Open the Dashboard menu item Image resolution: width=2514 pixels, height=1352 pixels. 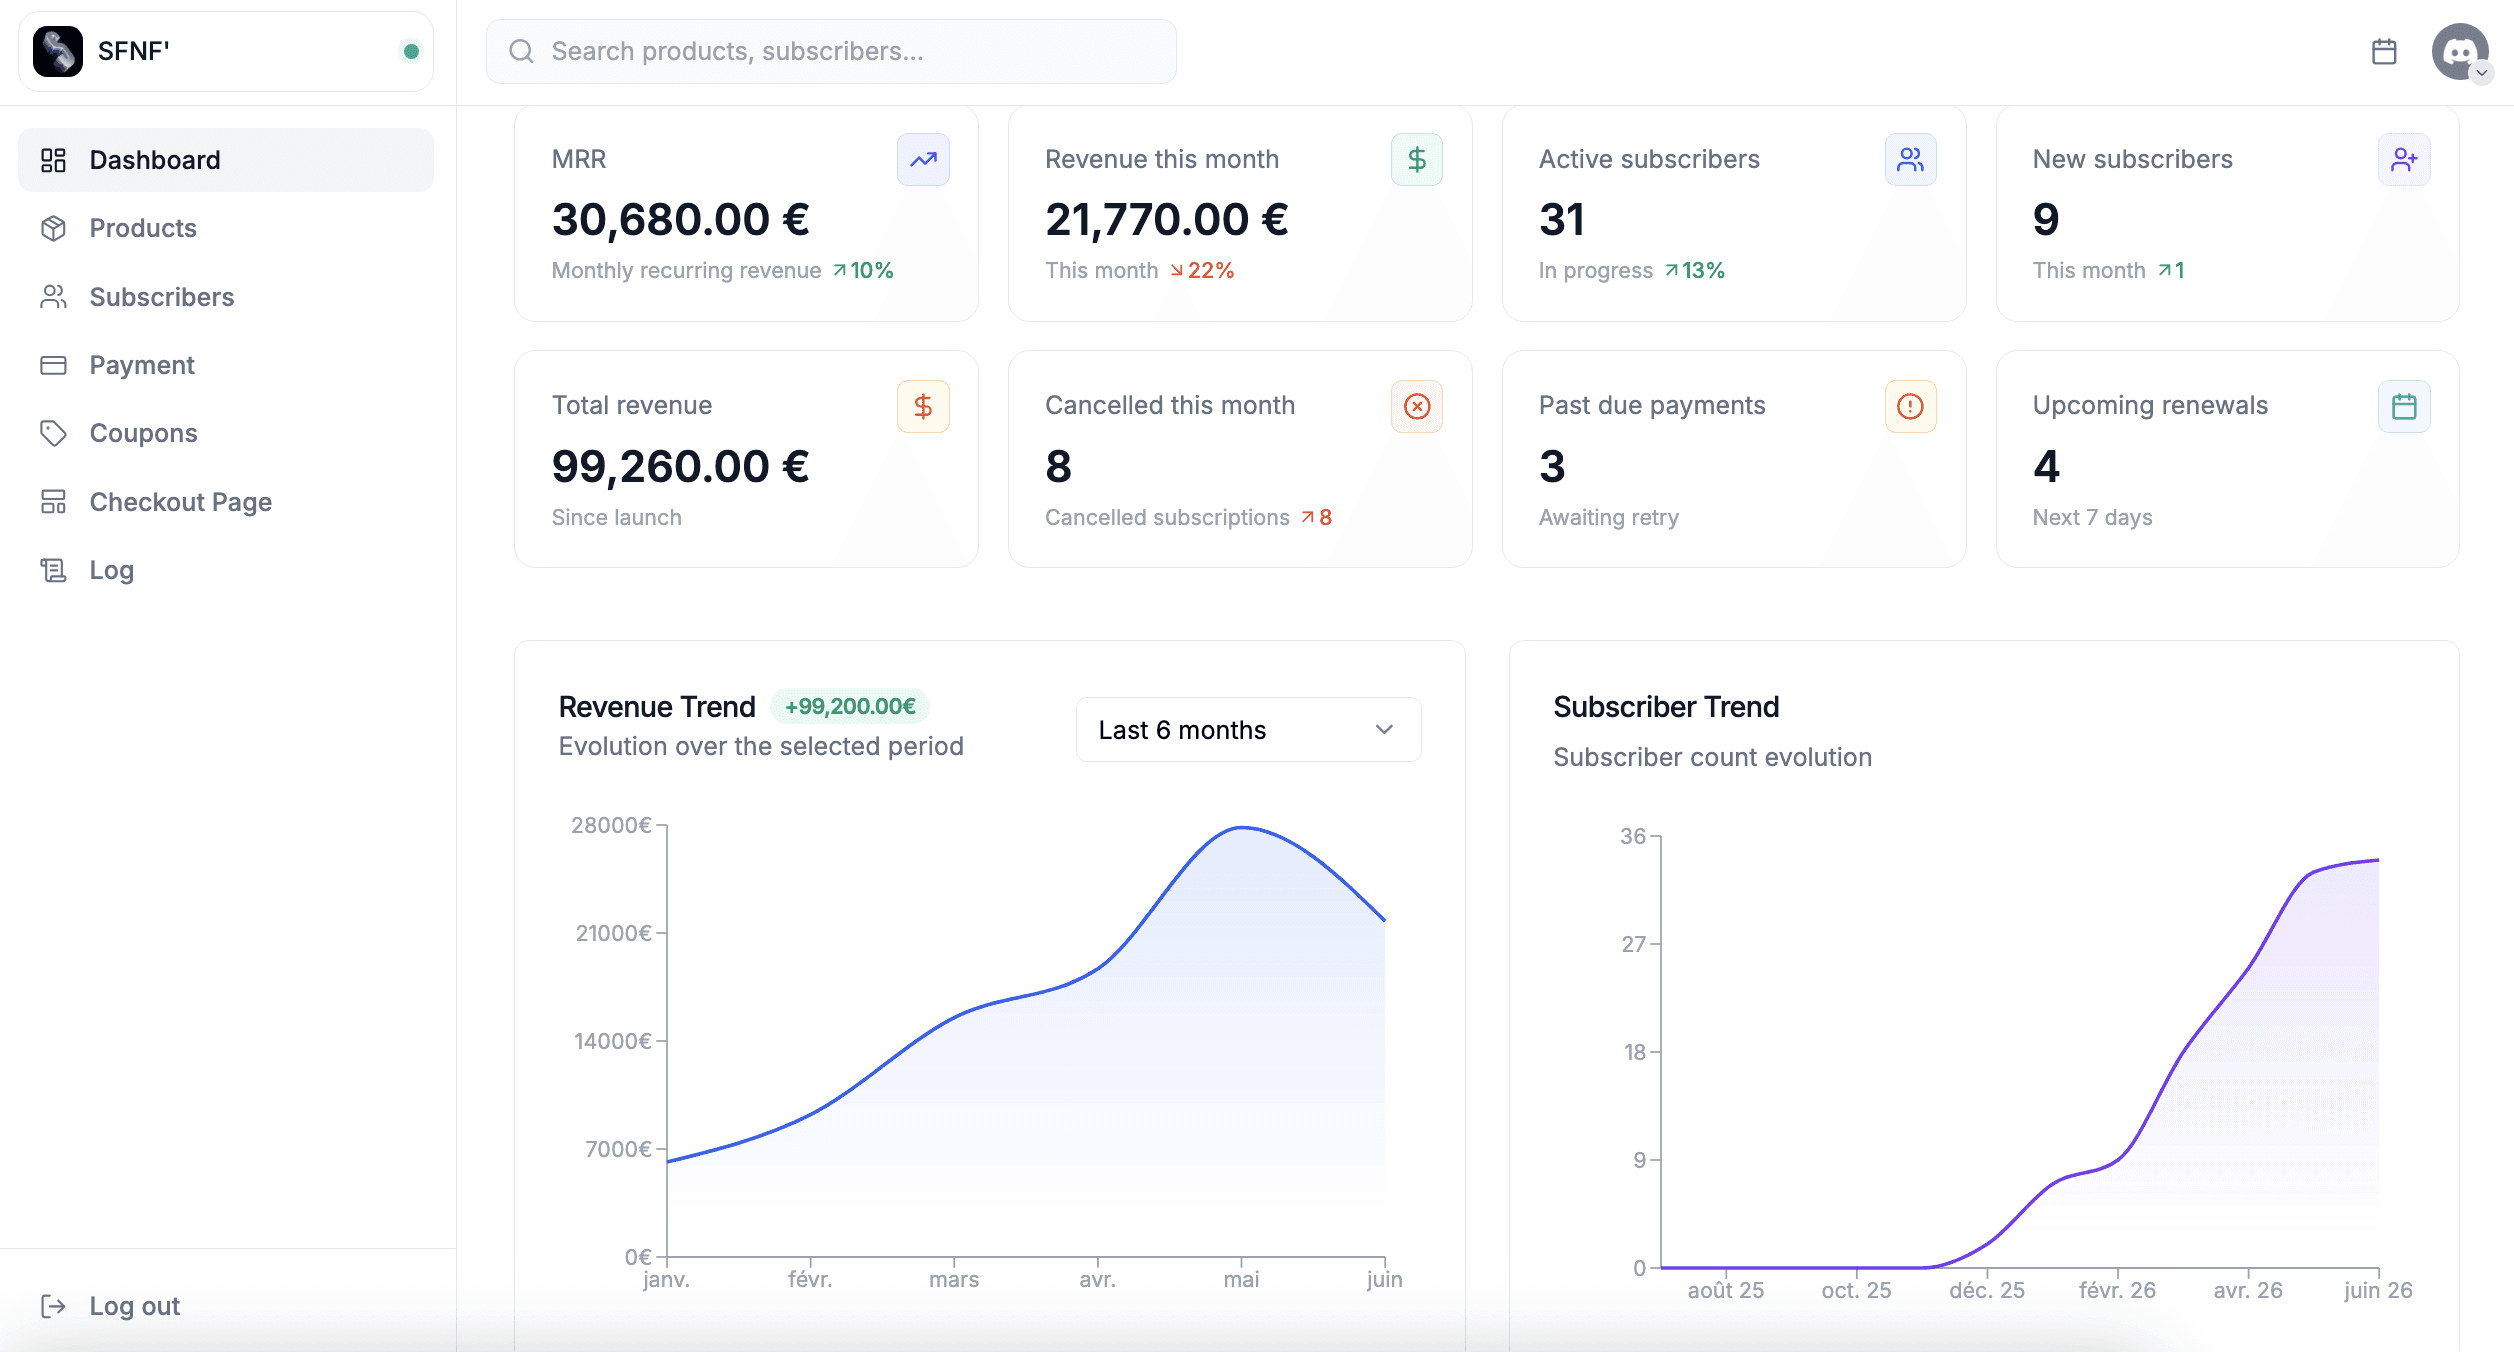click(x=226, y=160)
